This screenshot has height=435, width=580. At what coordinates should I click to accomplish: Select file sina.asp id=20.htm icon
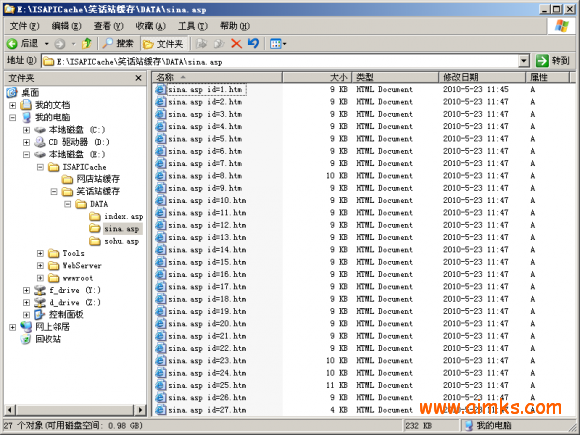coord(161,324)
